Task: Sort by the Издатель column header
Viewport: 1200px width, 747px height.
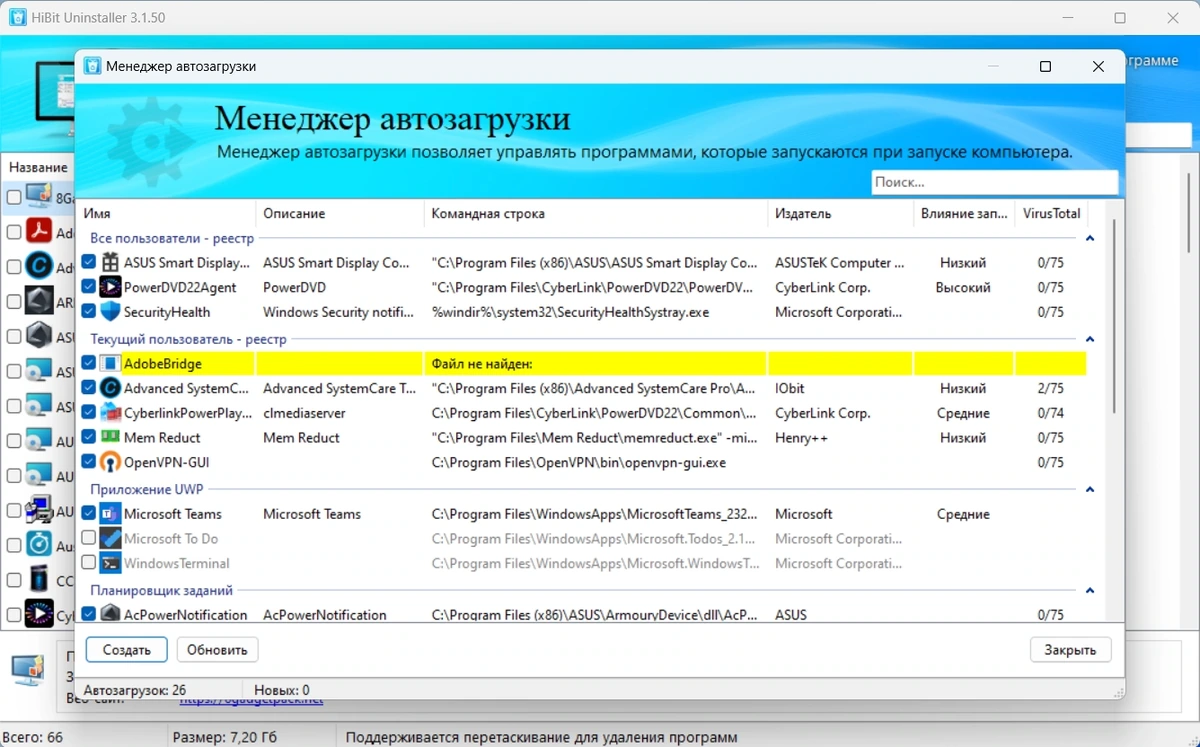Action: point(839,213)
